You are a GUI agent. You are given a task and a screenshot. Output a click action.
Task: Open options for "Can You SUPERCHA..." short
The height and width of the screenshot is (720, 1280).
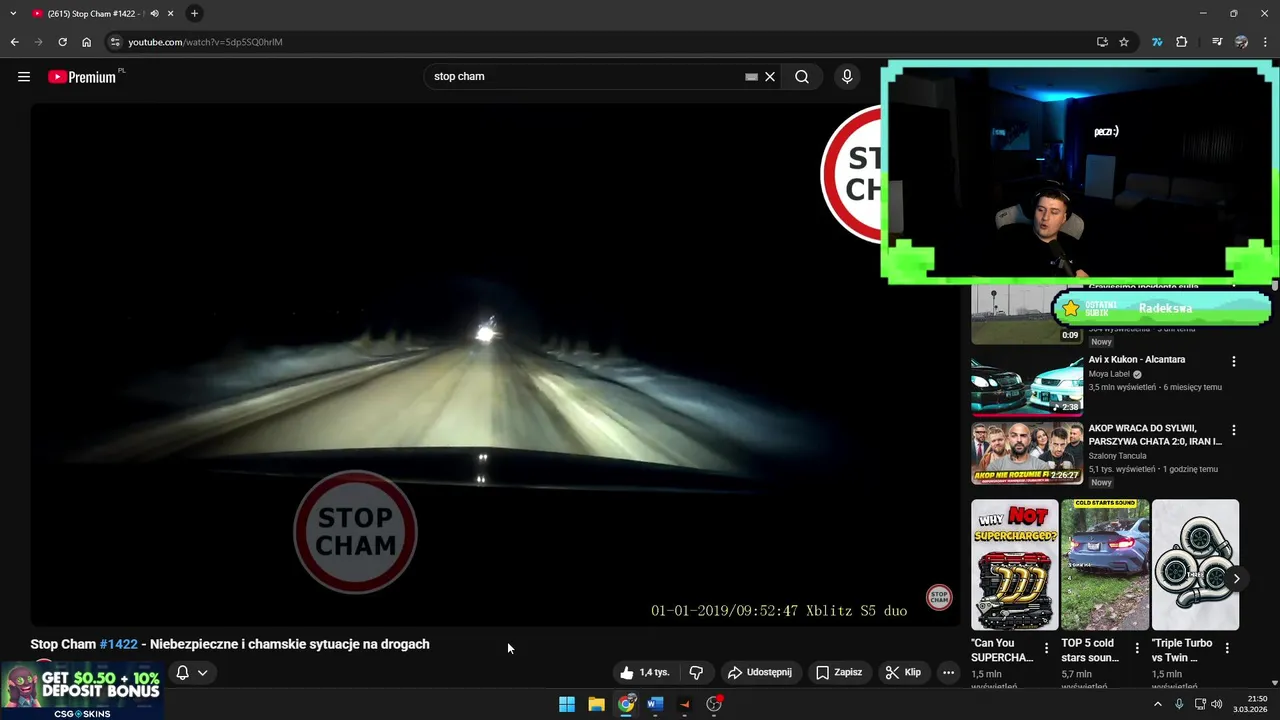[x=1047, y=648]
